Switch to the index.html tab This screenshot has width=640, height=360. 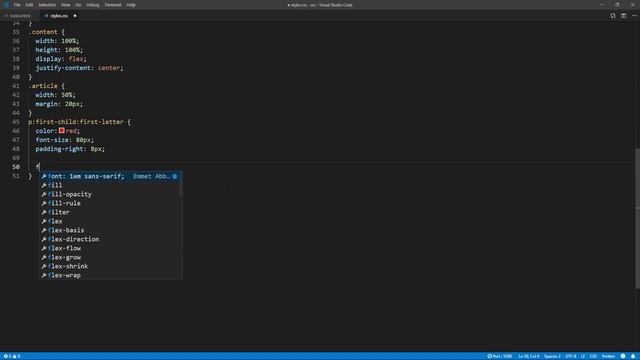(x=20, y=16)
